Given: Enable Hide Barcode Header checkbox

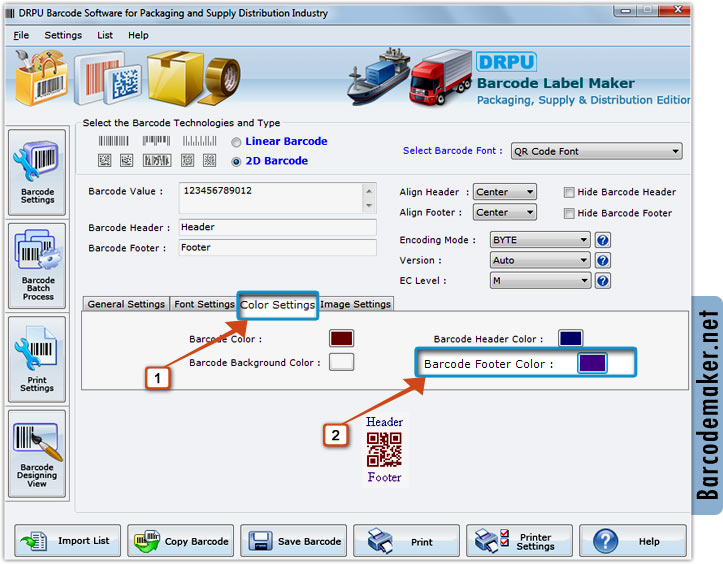Looking at the screenshot, I should tap(569, 192).
